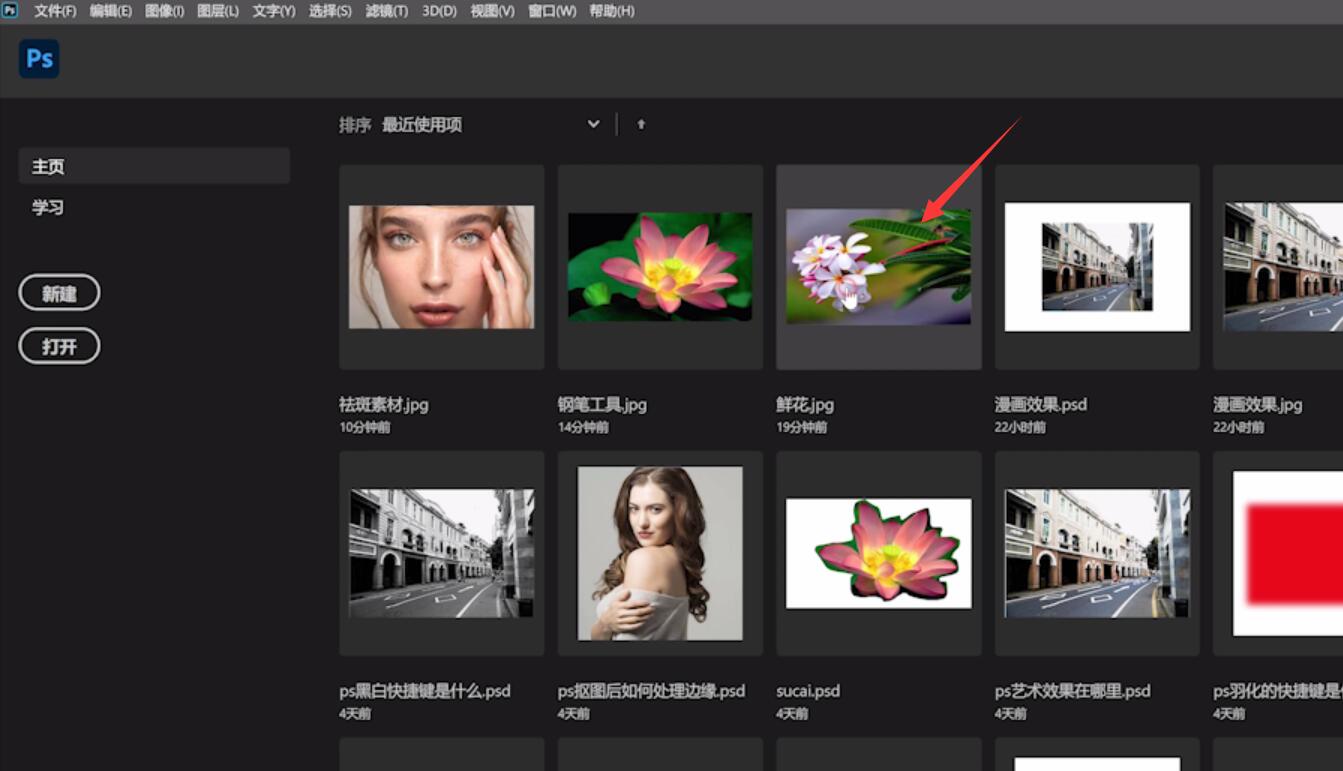Open the 图层(L) menu
The image size is (1343, 771).
point(218,11)
